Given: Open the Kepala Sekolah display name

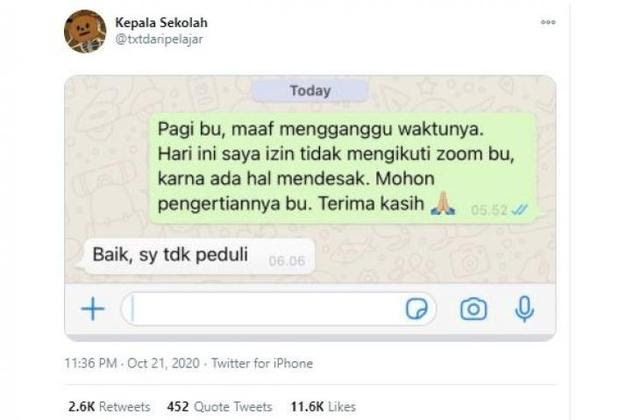Looking at the screenshot, I should pyautogui.click(x=161, y=22).
